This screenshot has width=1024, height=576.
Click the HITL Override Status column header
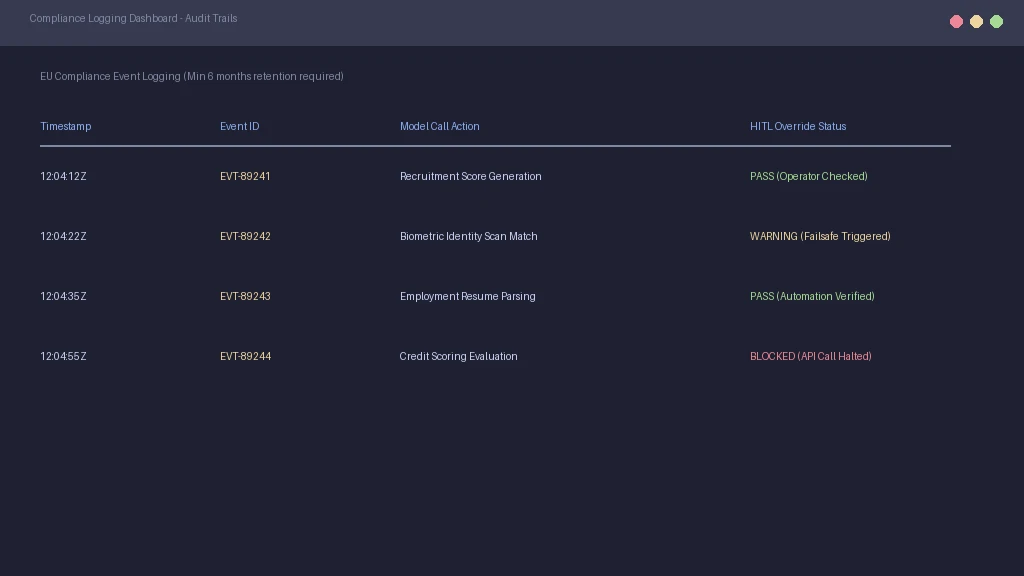click(798, 126)
